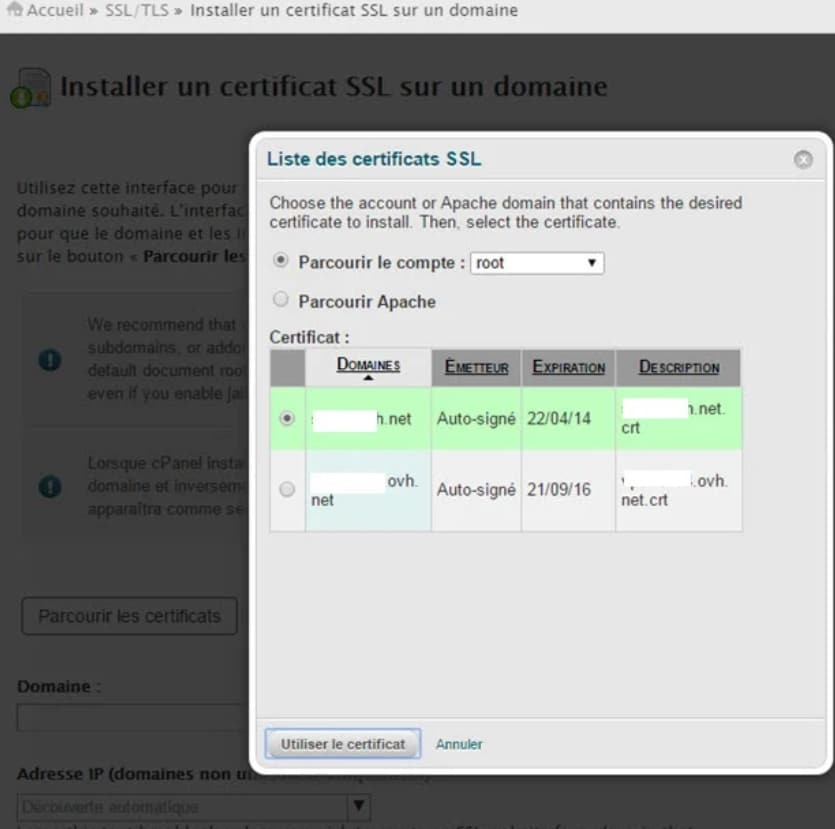Click the info icon beside 'We recommend that'

(50, 360)
